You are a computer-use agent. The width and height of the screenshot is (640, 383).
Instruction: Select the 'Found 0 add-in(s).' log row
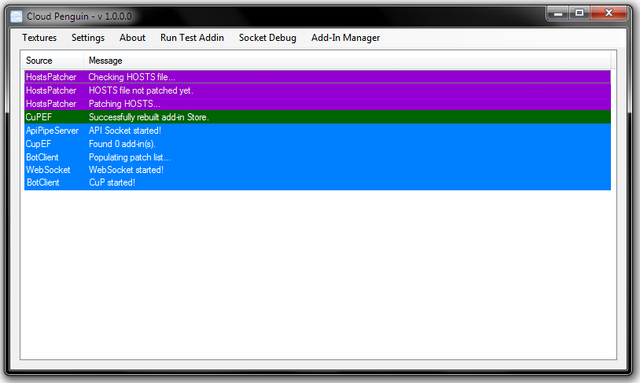coord(318,144)
